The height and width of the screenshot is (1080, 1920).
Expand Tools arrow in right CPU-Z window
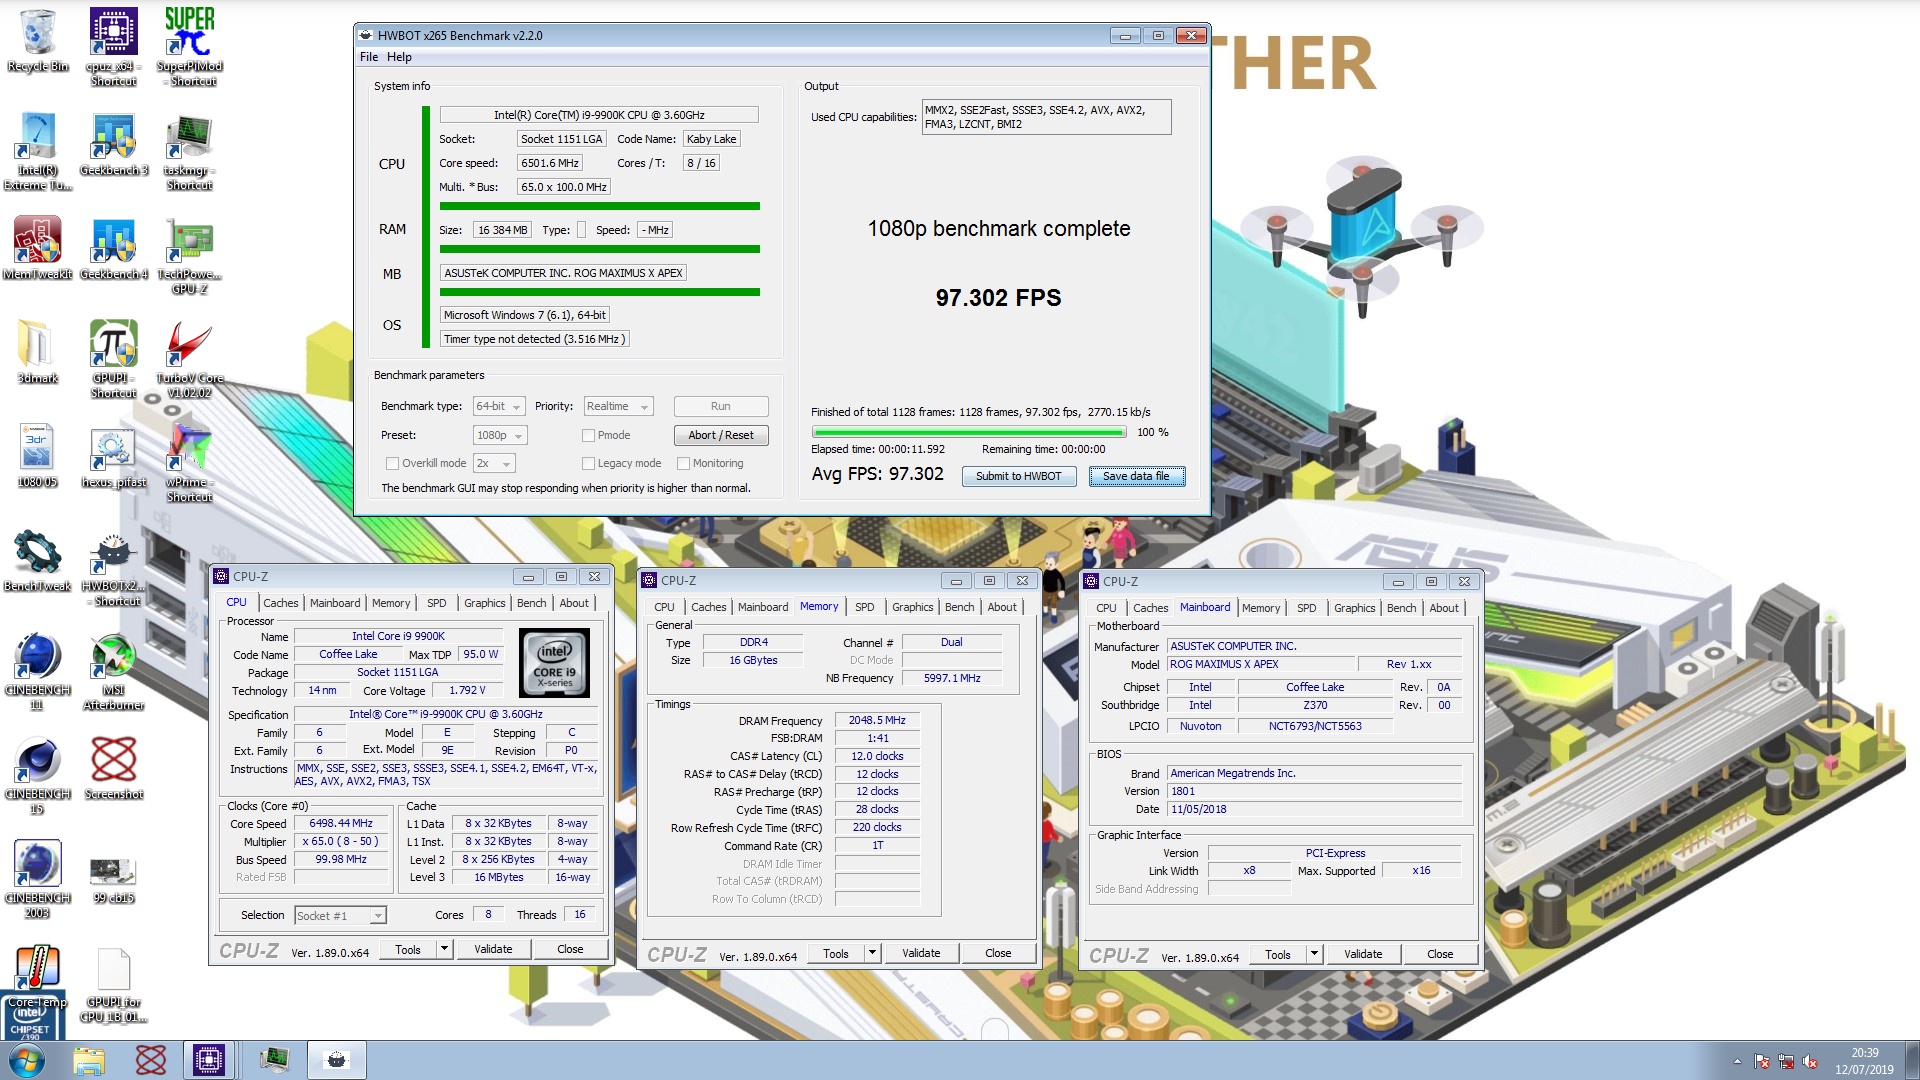[x=1314, y=954]
